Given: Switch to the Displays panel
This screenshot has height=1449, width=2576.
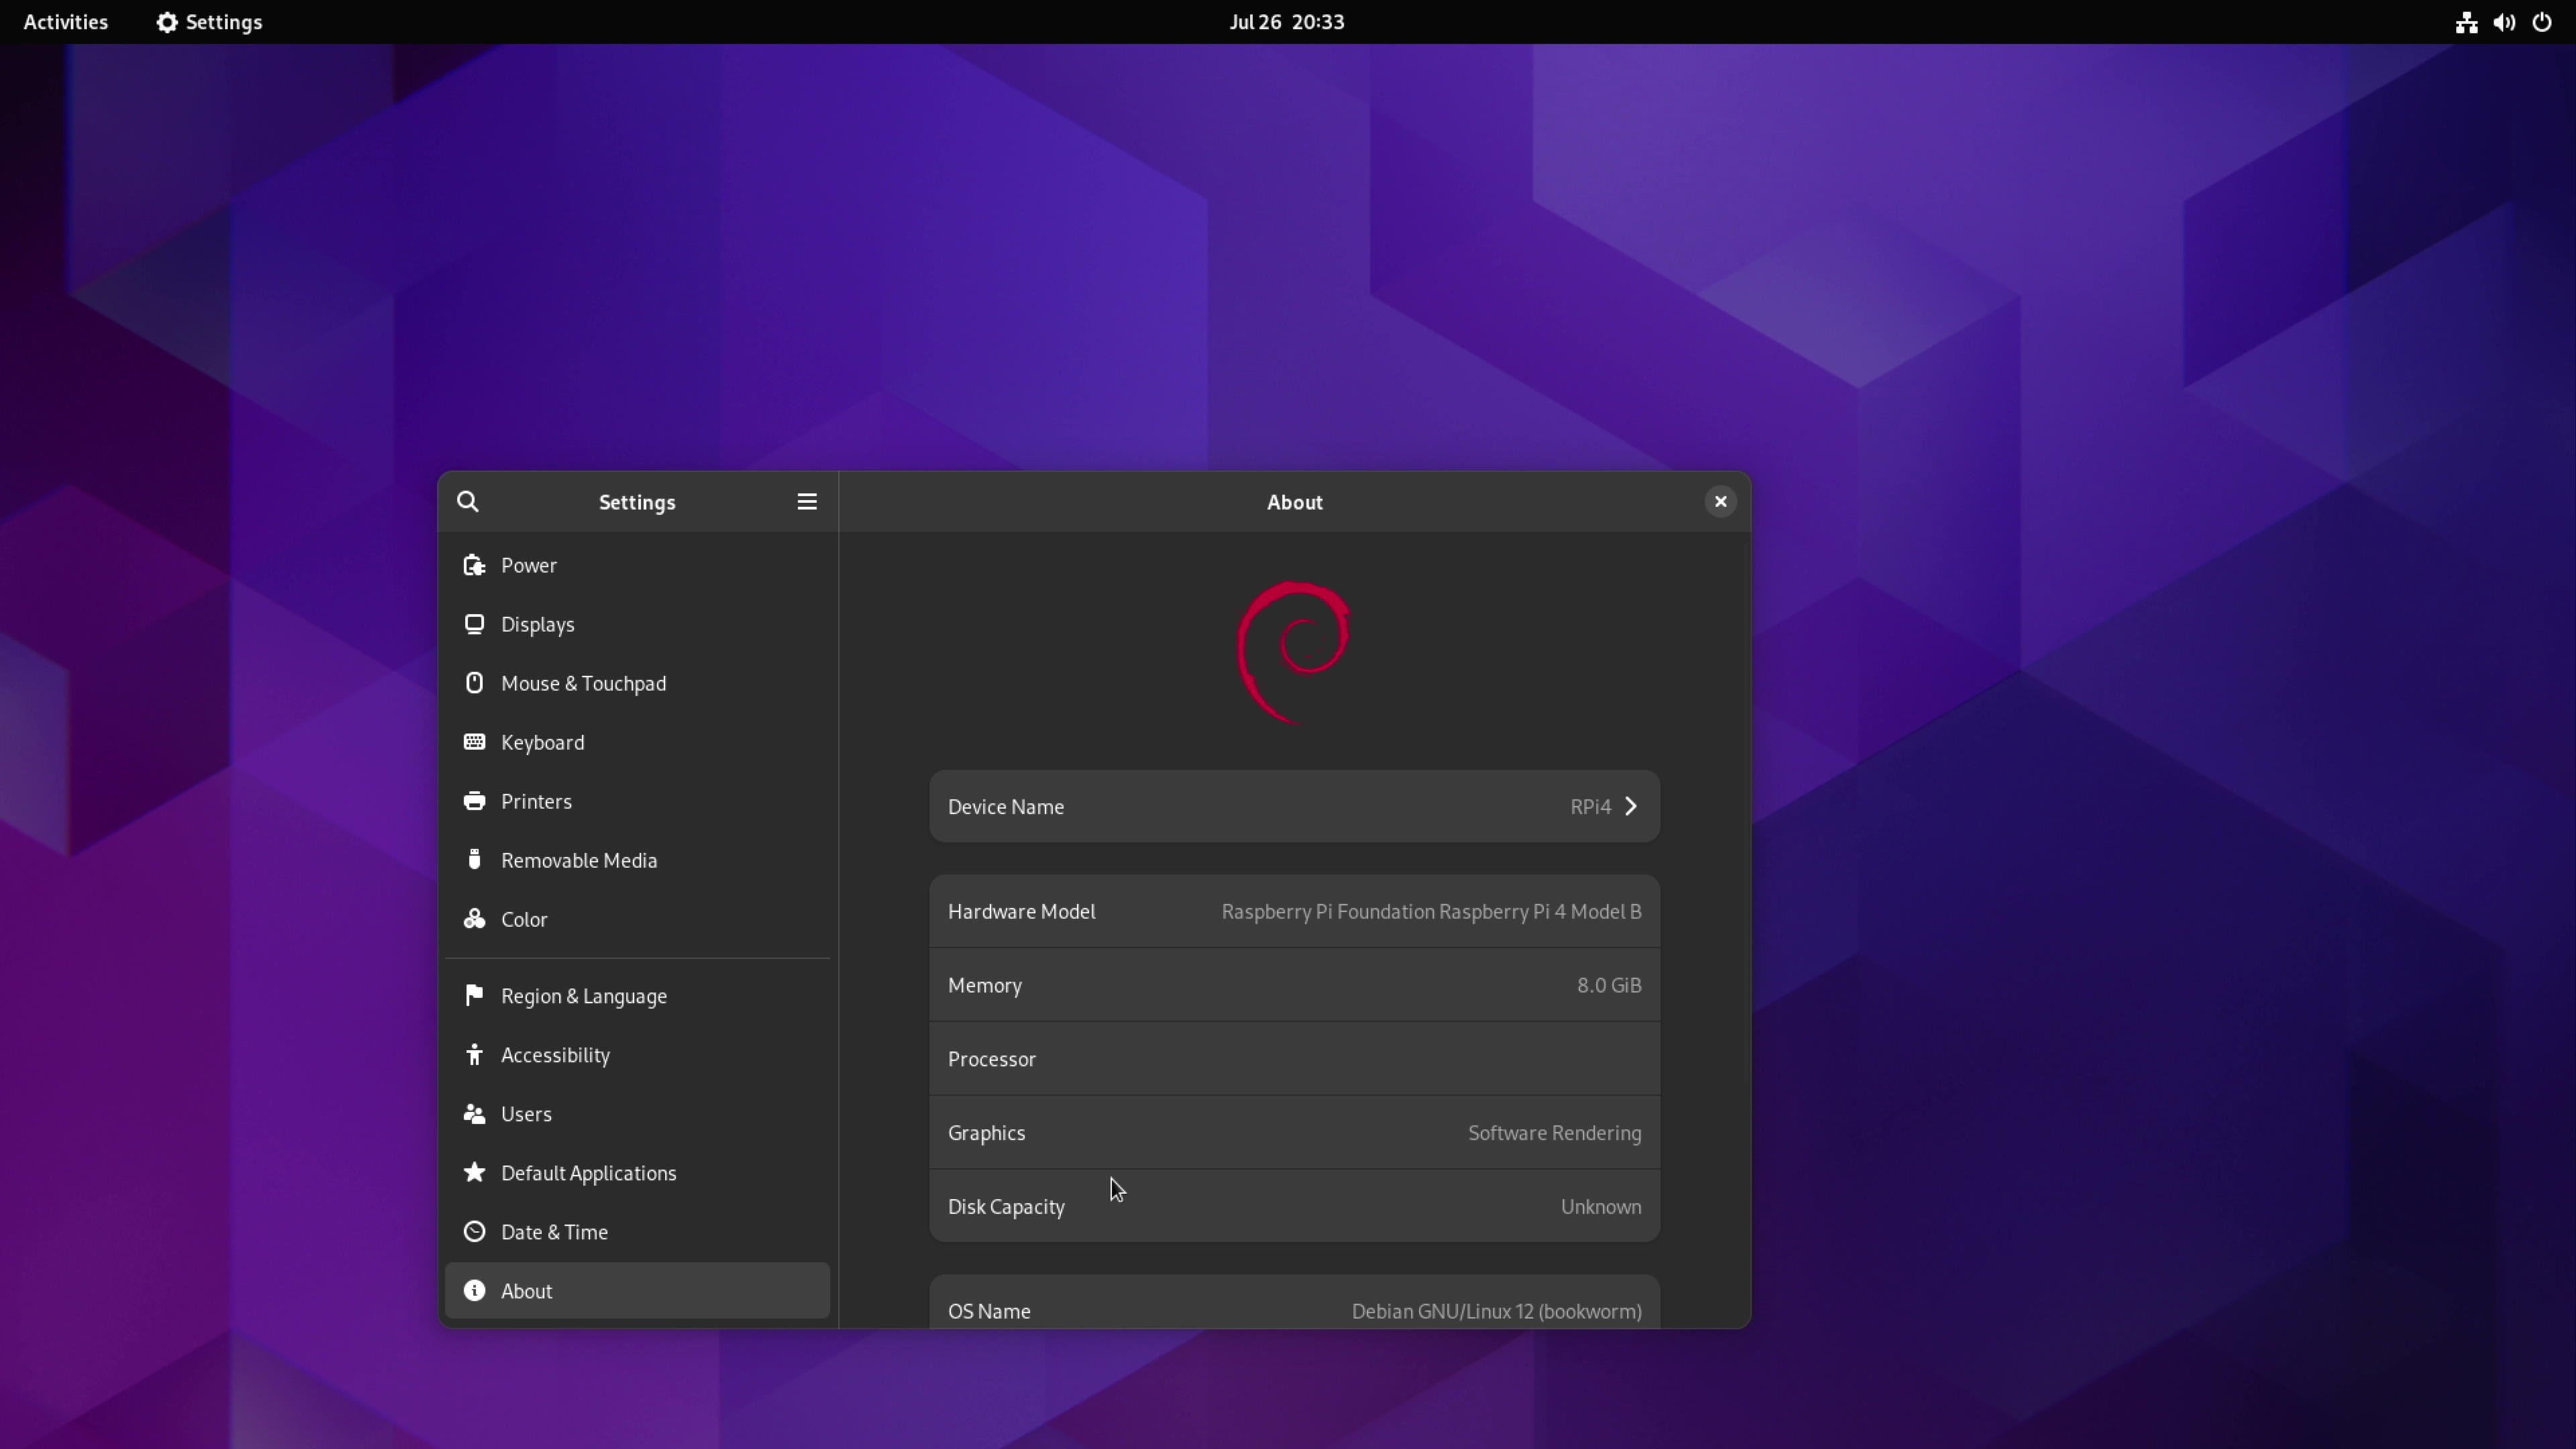Looking at the screenshot, I should point(637,624).
